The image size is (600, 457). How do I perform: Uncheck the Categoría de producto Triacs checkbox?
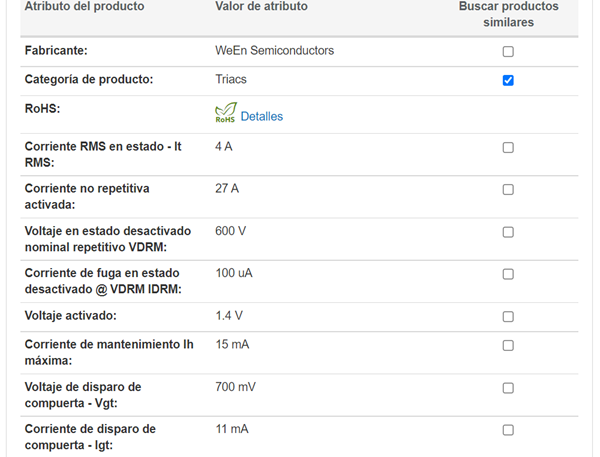click(x=508, y=80)
